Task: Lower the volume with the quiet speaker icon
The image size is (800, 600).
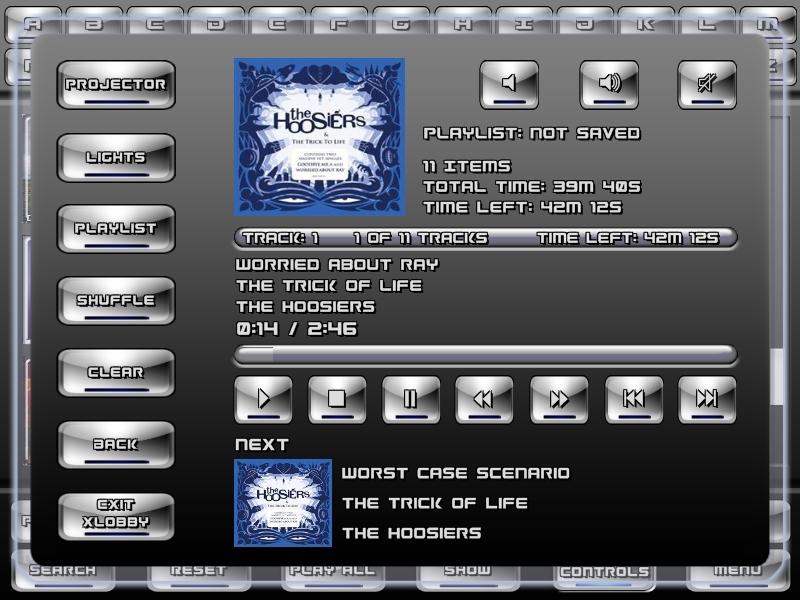Action: [509, 84]
